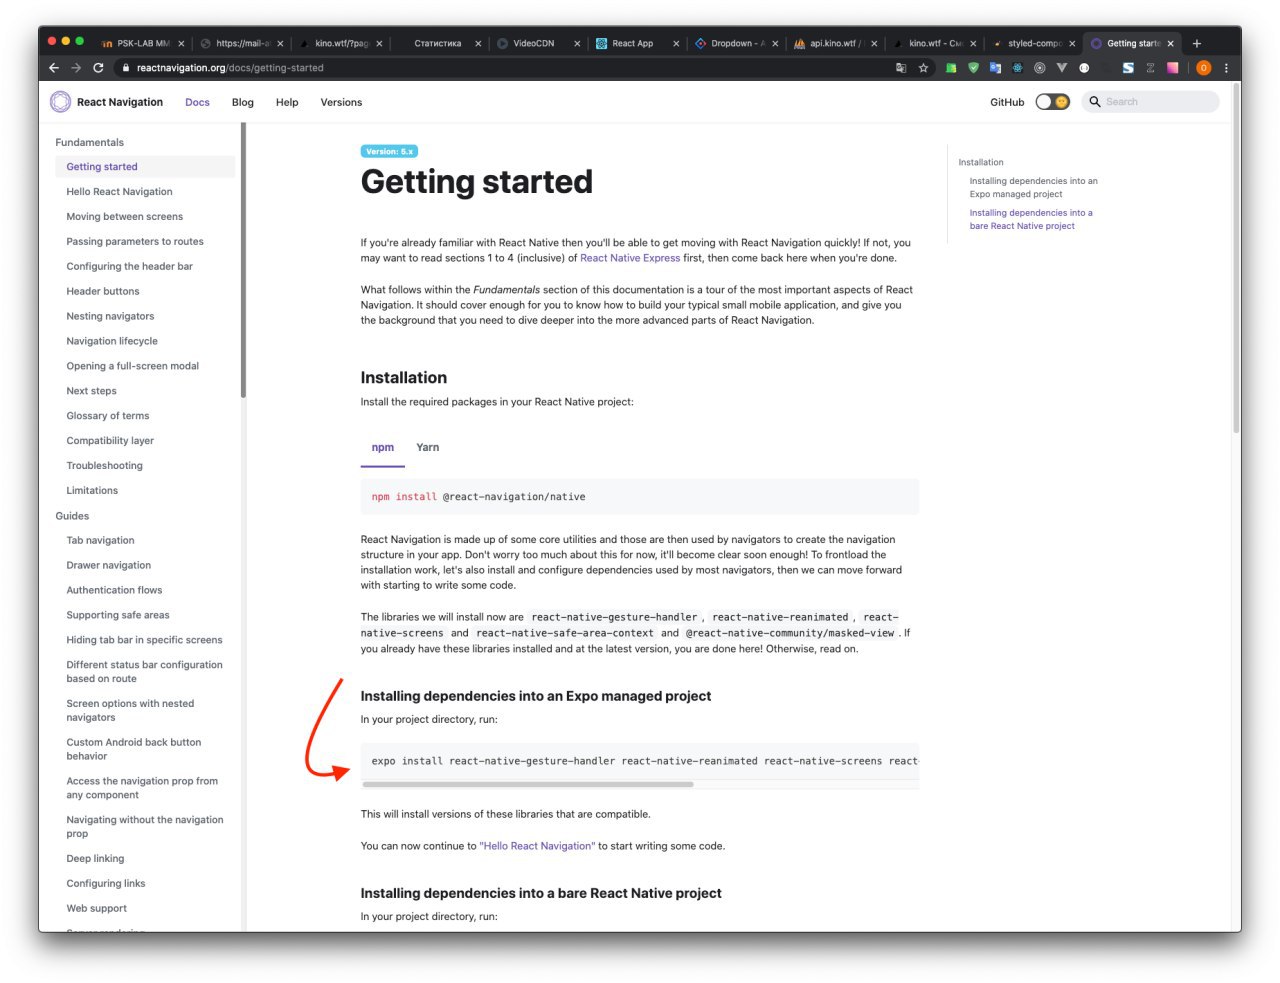Open the Blog navbar link
Image resolution: width=1280 pixels, height=983 pixels.
tap(243, 102)
